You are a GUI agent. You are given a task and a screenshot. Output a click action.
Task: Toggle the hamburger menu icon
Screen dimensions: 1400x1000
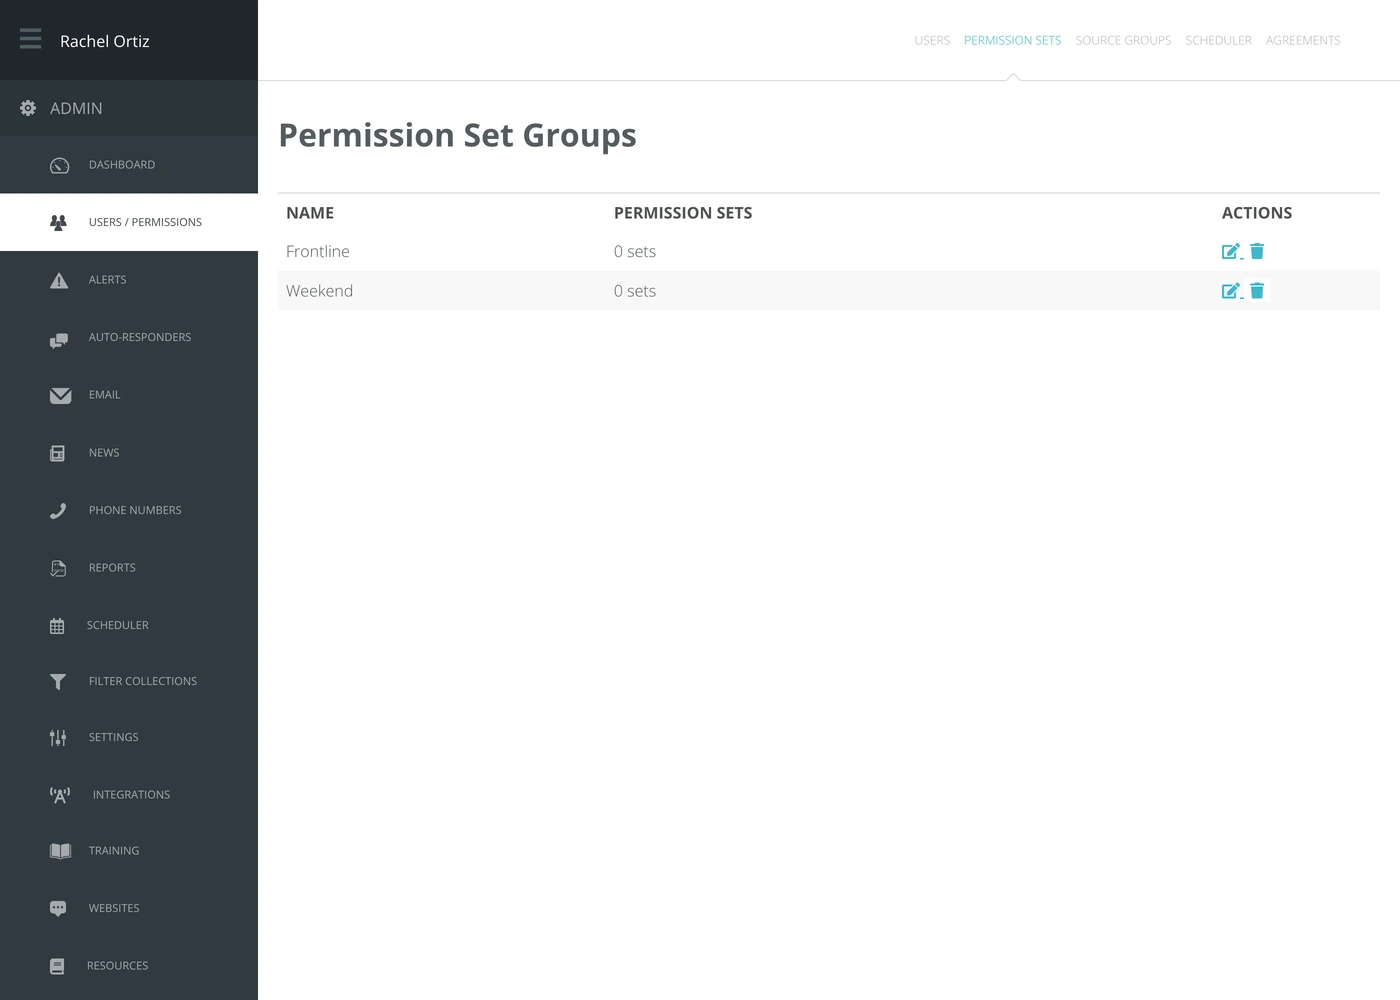point(31,39)
